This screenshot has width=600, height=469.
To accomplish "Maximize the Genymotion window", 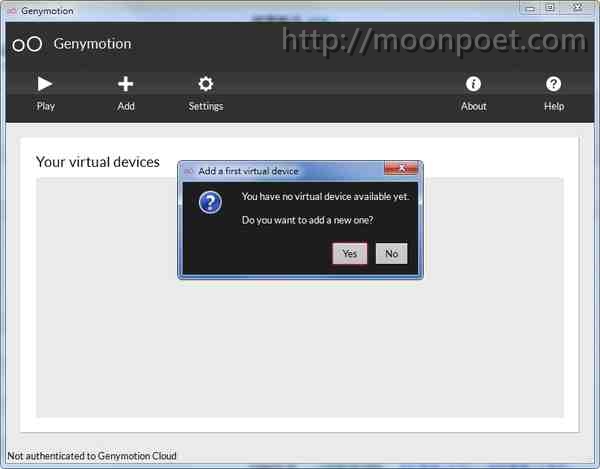I will 549,8.
